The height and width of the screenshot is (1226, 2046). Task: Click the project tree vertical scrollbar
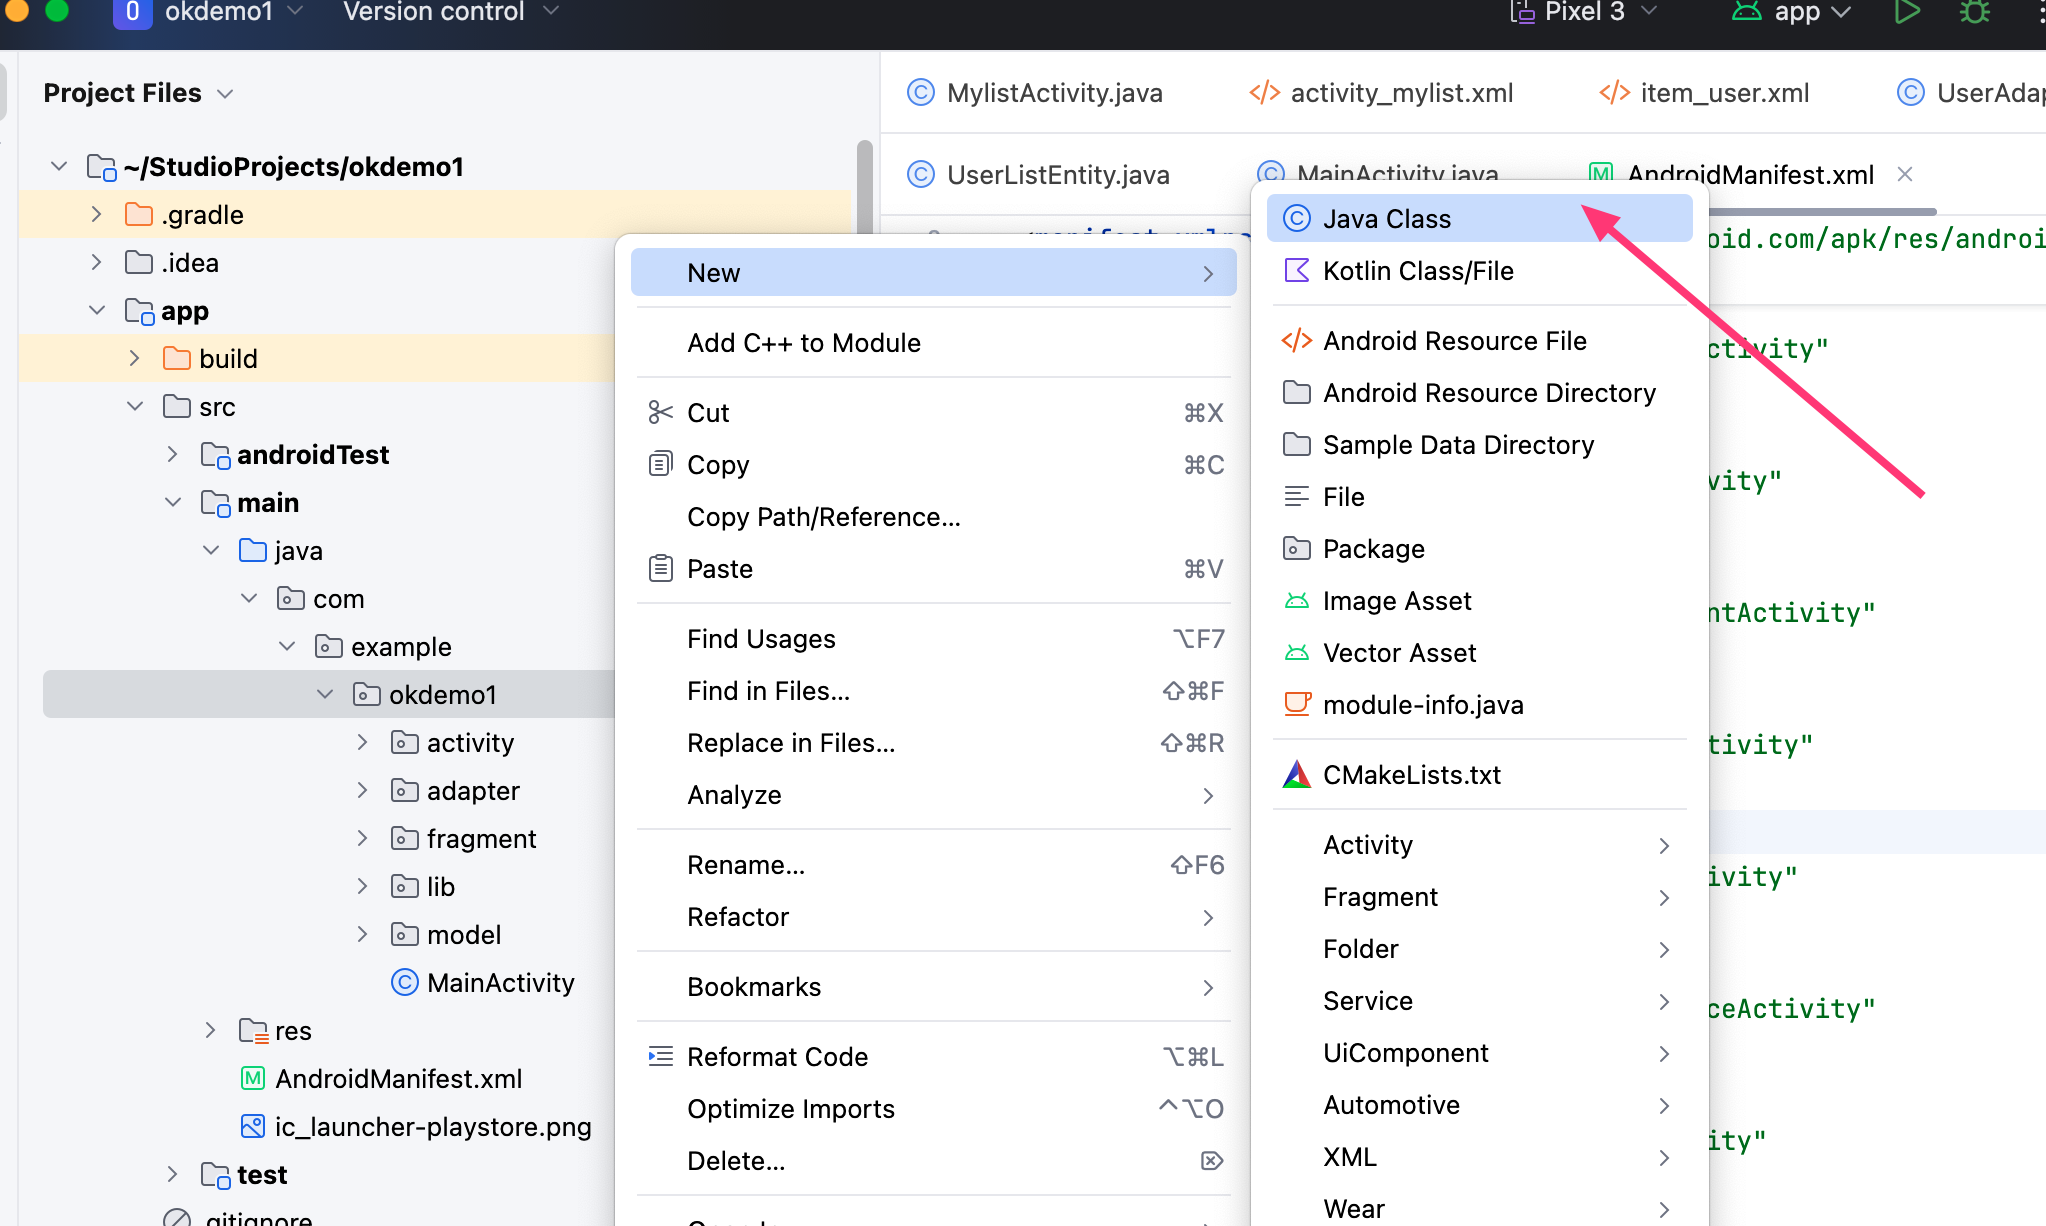(x=864, y=185)
